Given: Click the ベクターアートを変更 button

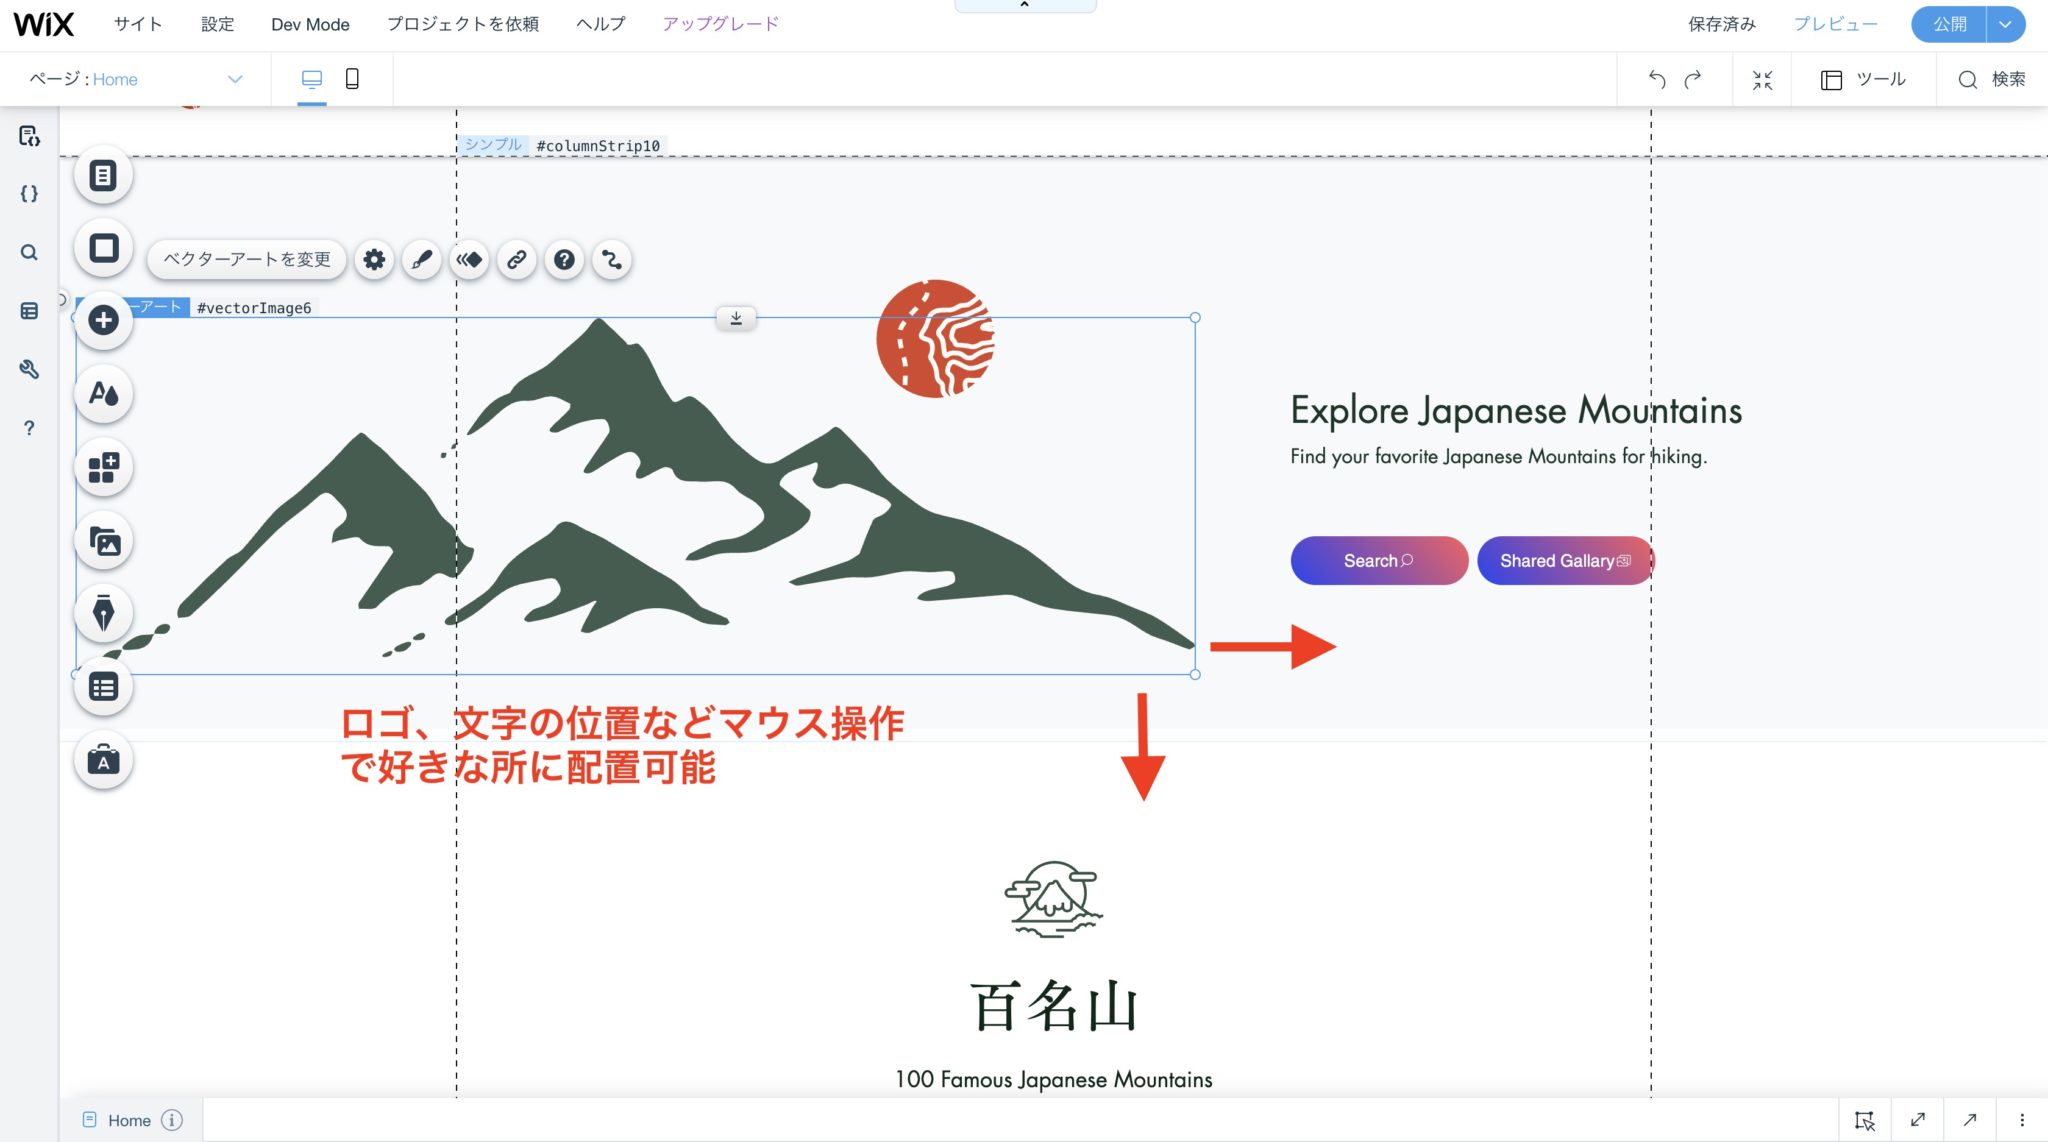Looking at the screenshot, I should tap(247, 259).
